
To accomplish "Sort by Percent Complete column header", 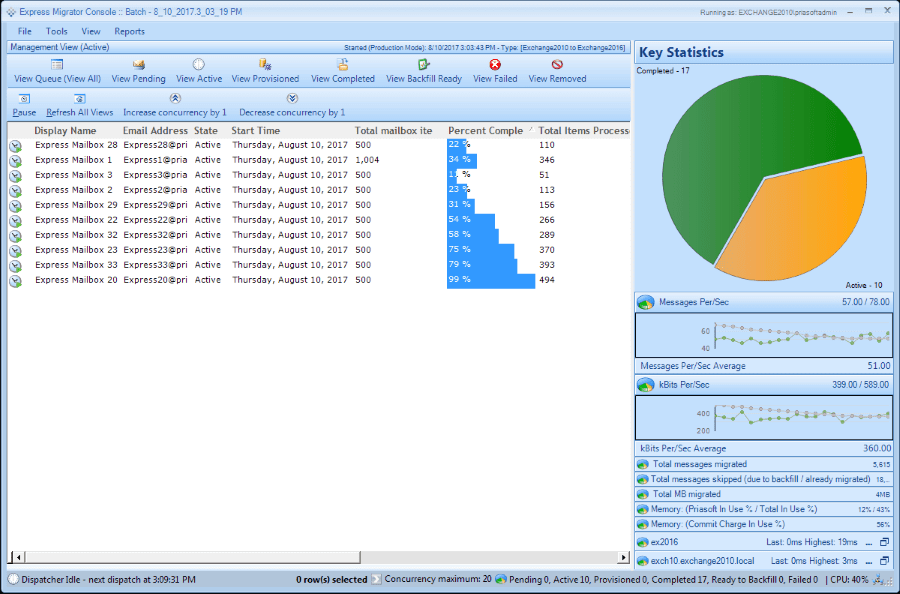I will (486, 131).
